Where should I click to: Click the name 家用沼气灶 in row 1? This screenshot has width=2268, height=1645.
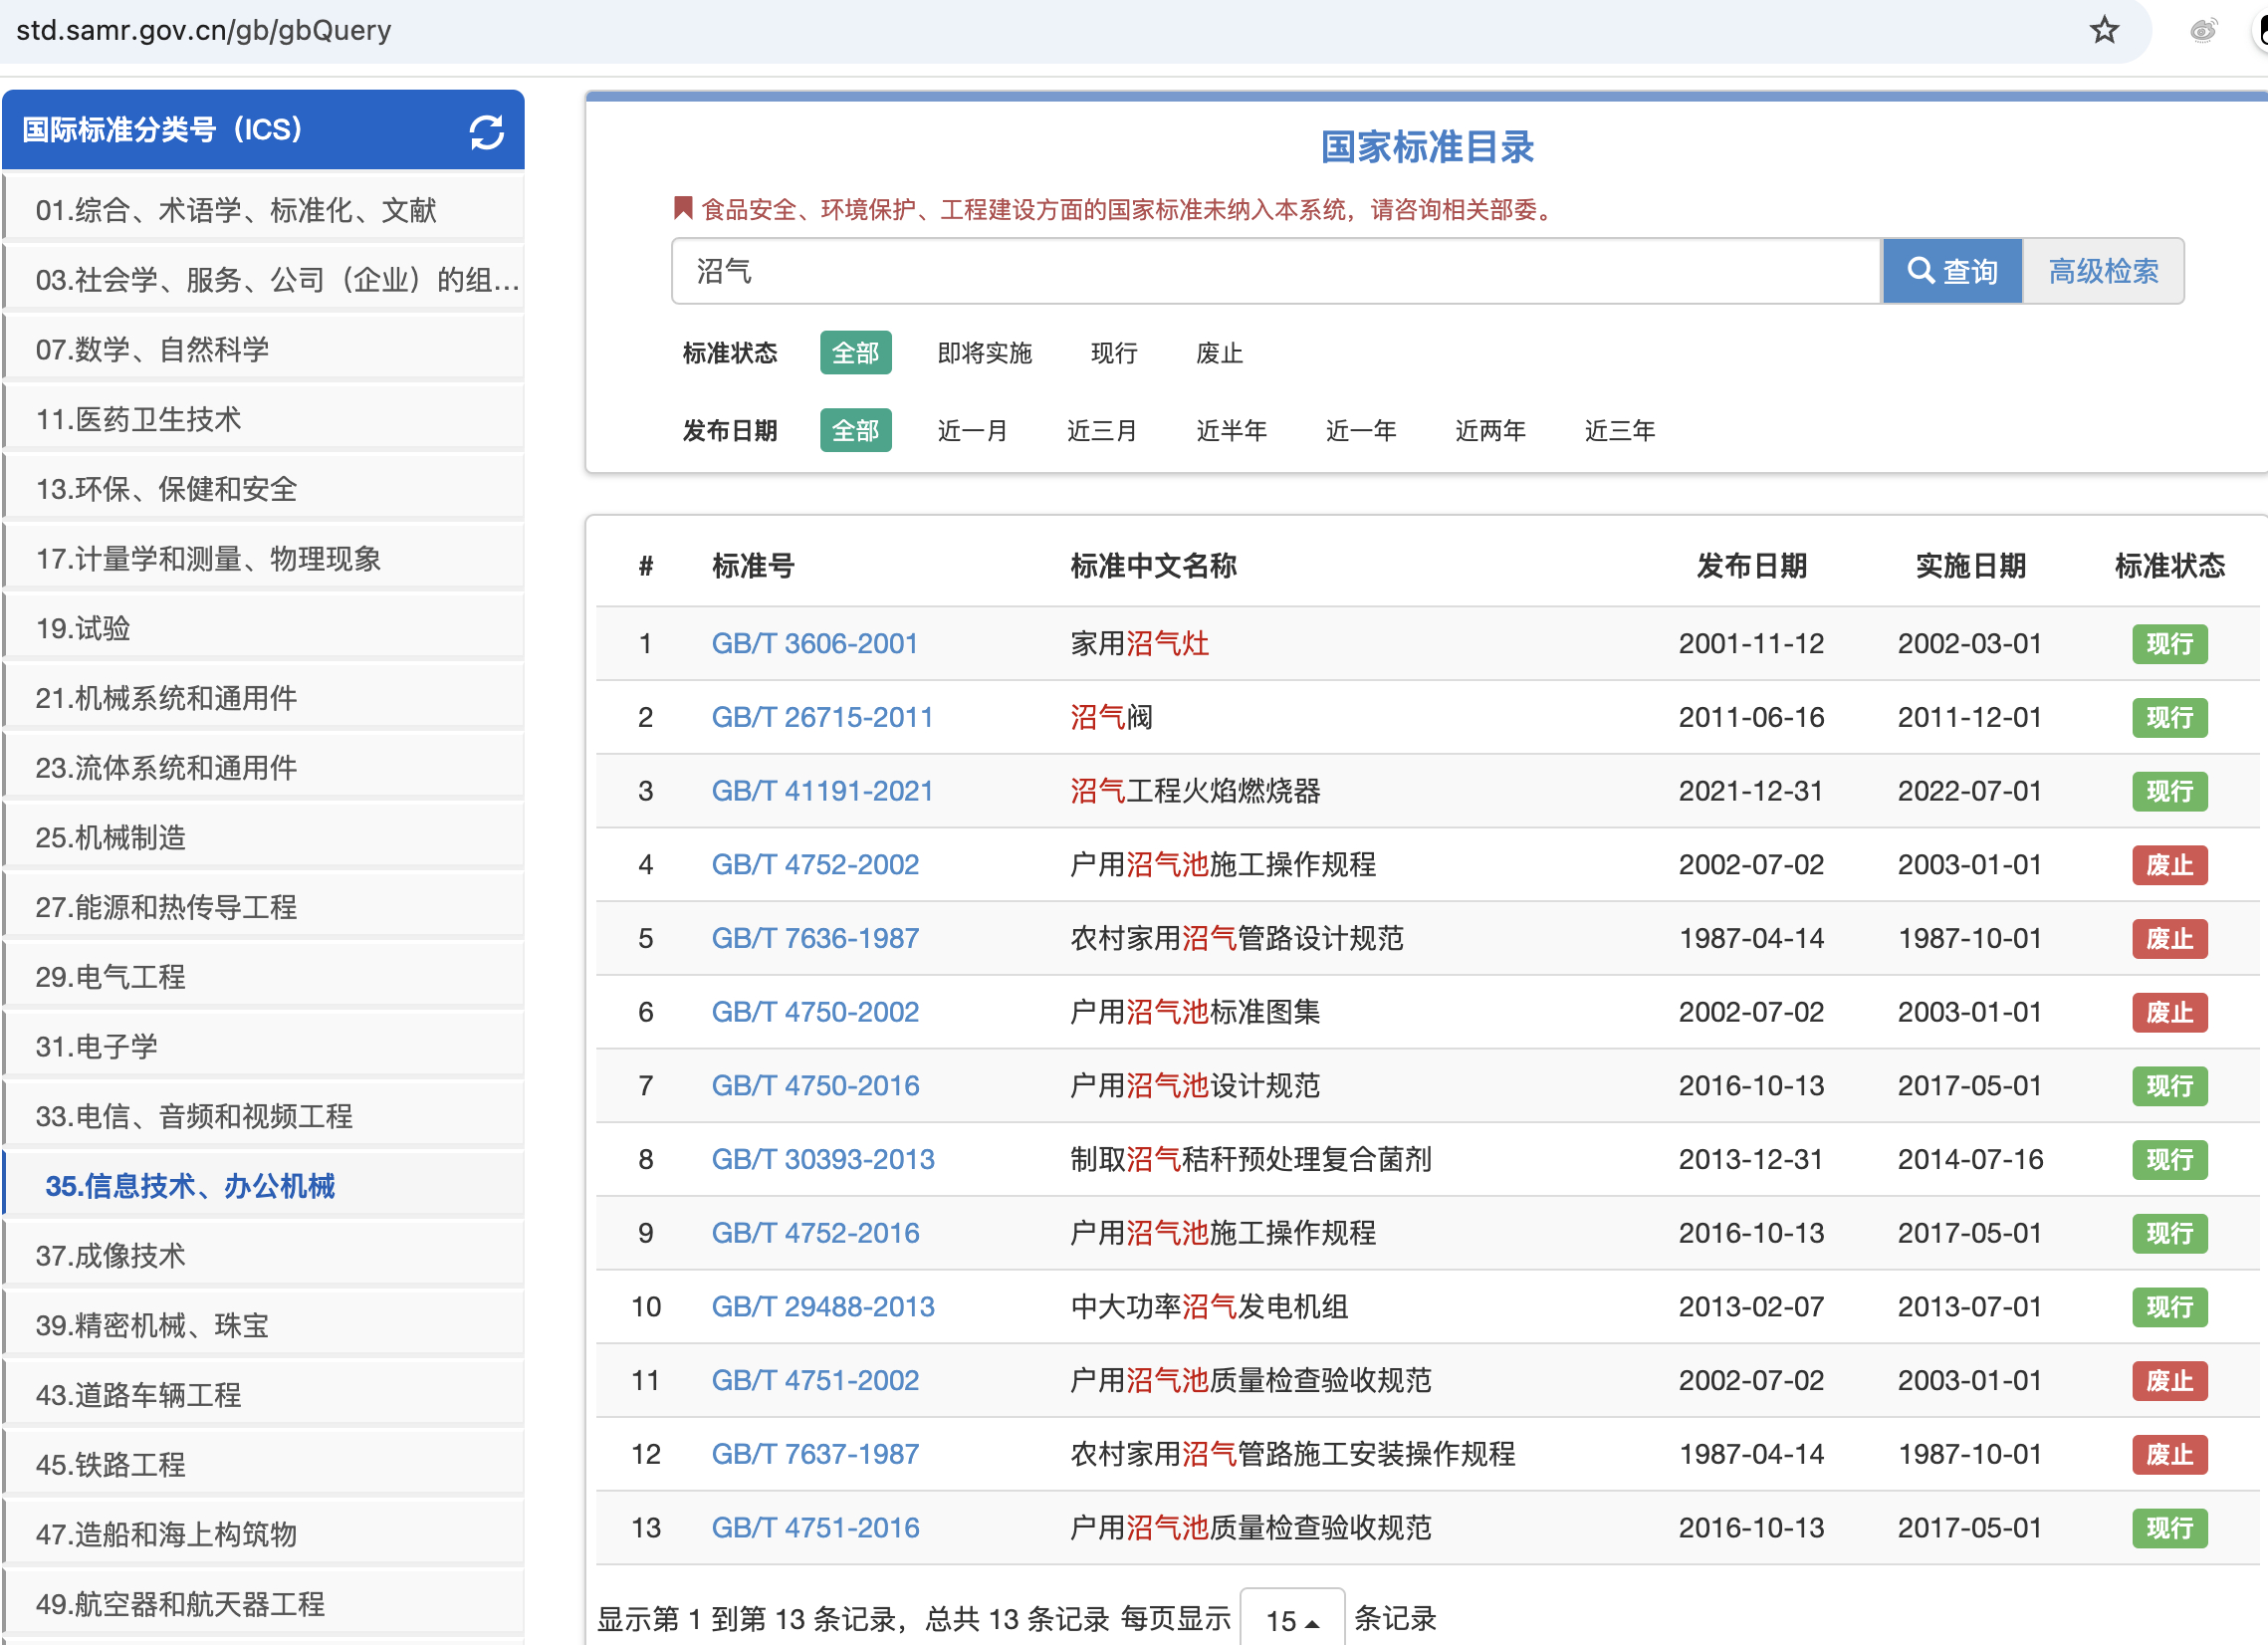[x=1139, y=643]
